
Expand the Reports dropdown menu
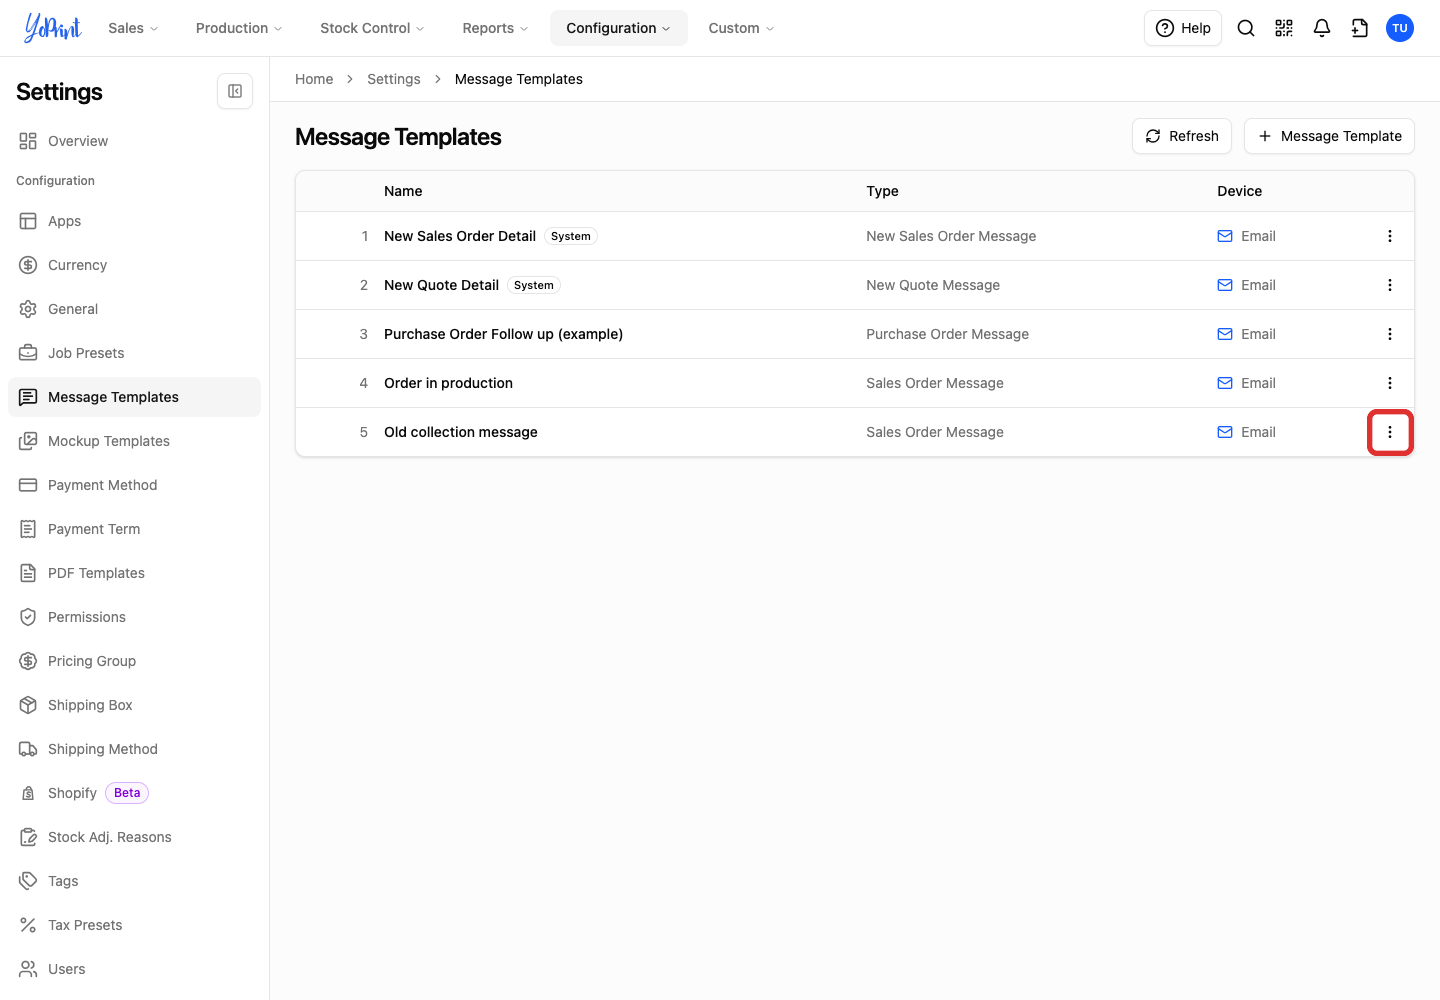coord(495,28)
